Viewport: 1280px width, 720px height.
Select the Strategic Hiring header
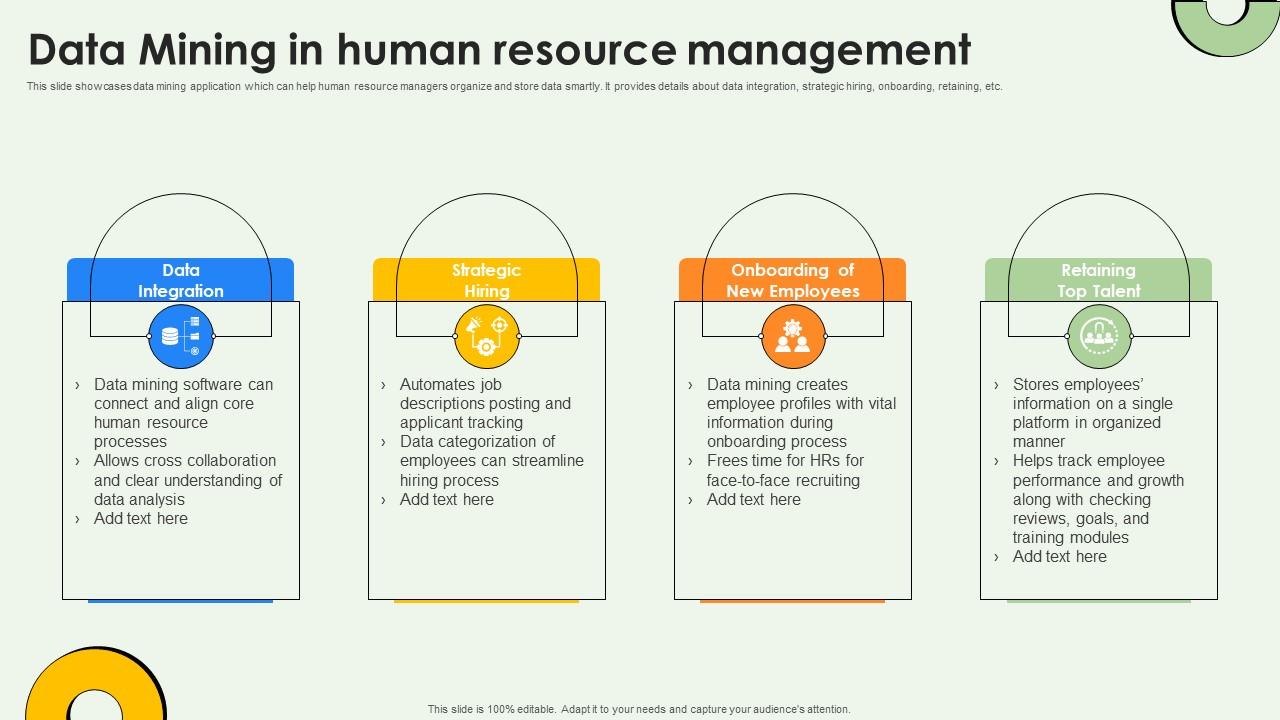[x=487, y=281]
